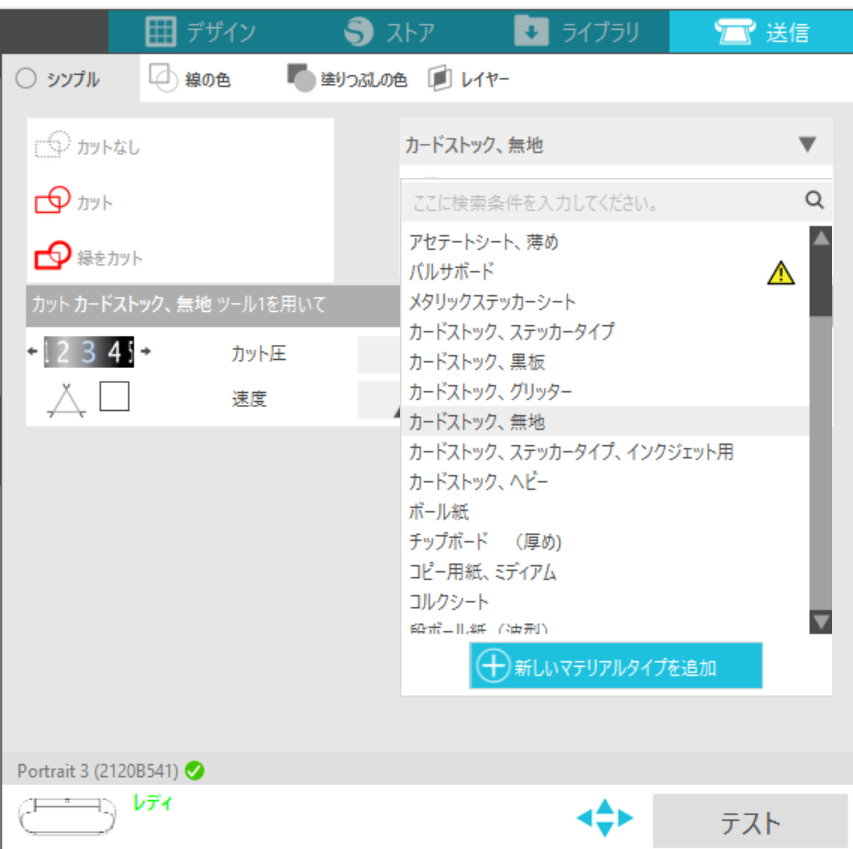Viewport: 853px width, 849px height.
Task: Select highlighted カードストック、無地 list entry
Action: 605,422
